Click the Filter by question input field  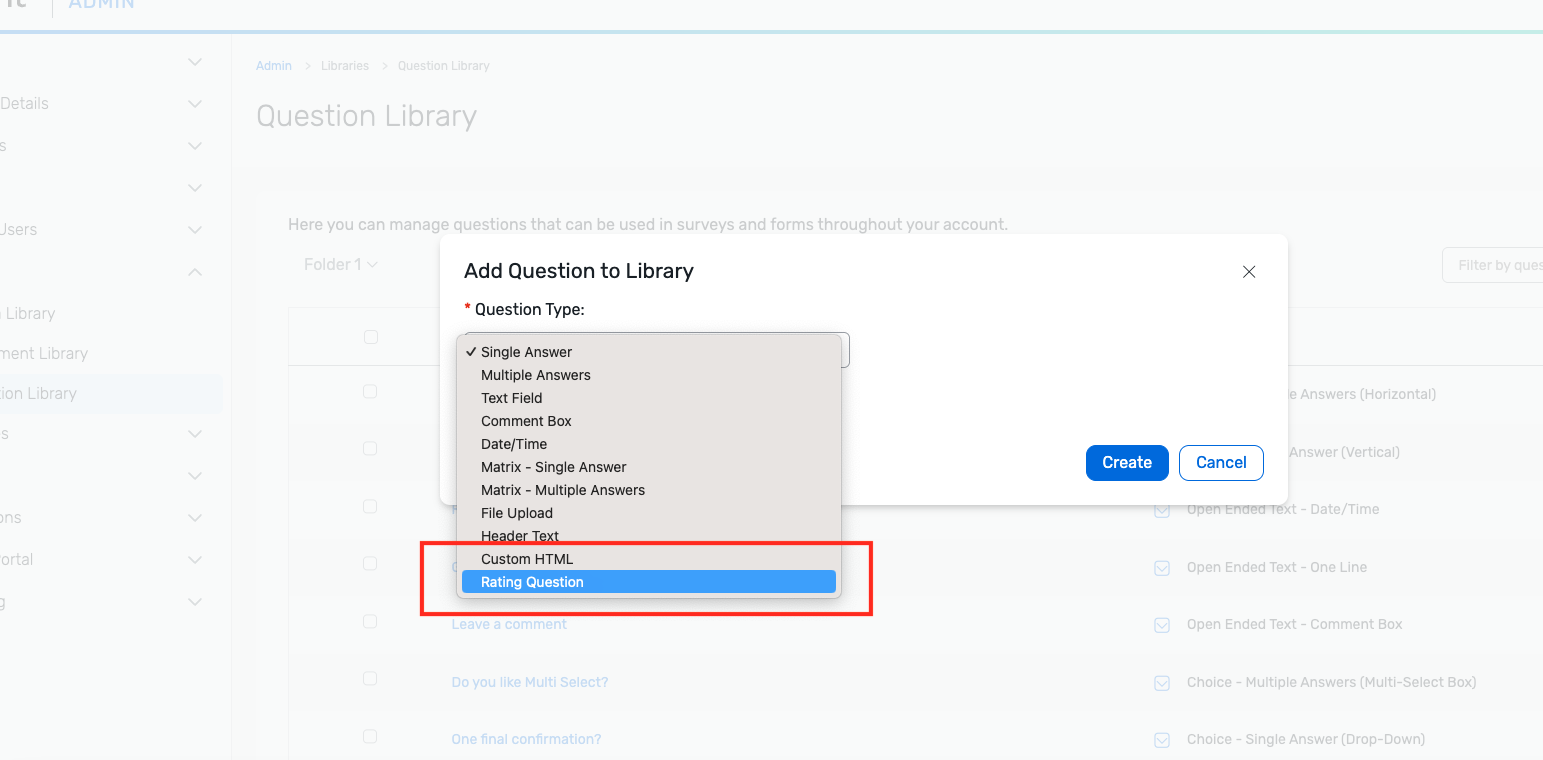click(1492, 265)
